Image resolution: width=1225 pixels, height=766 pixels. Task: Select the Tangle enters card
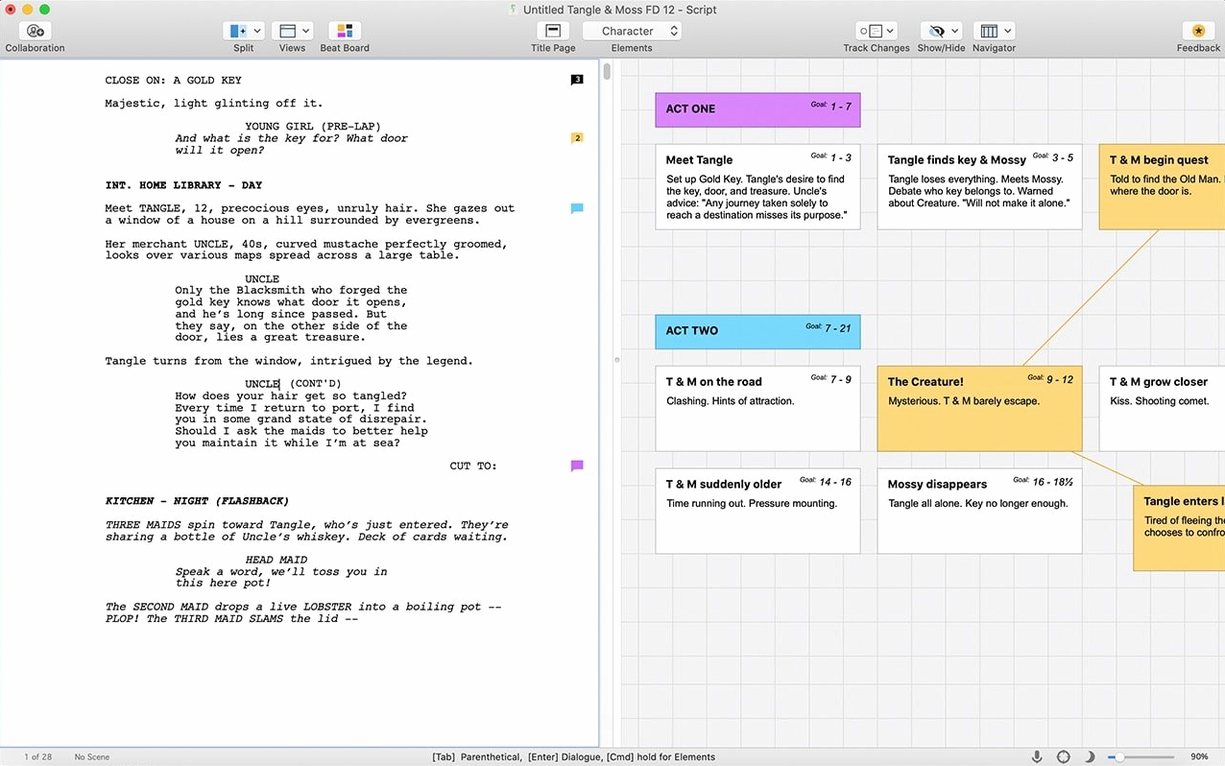(x=1179, y=528)
